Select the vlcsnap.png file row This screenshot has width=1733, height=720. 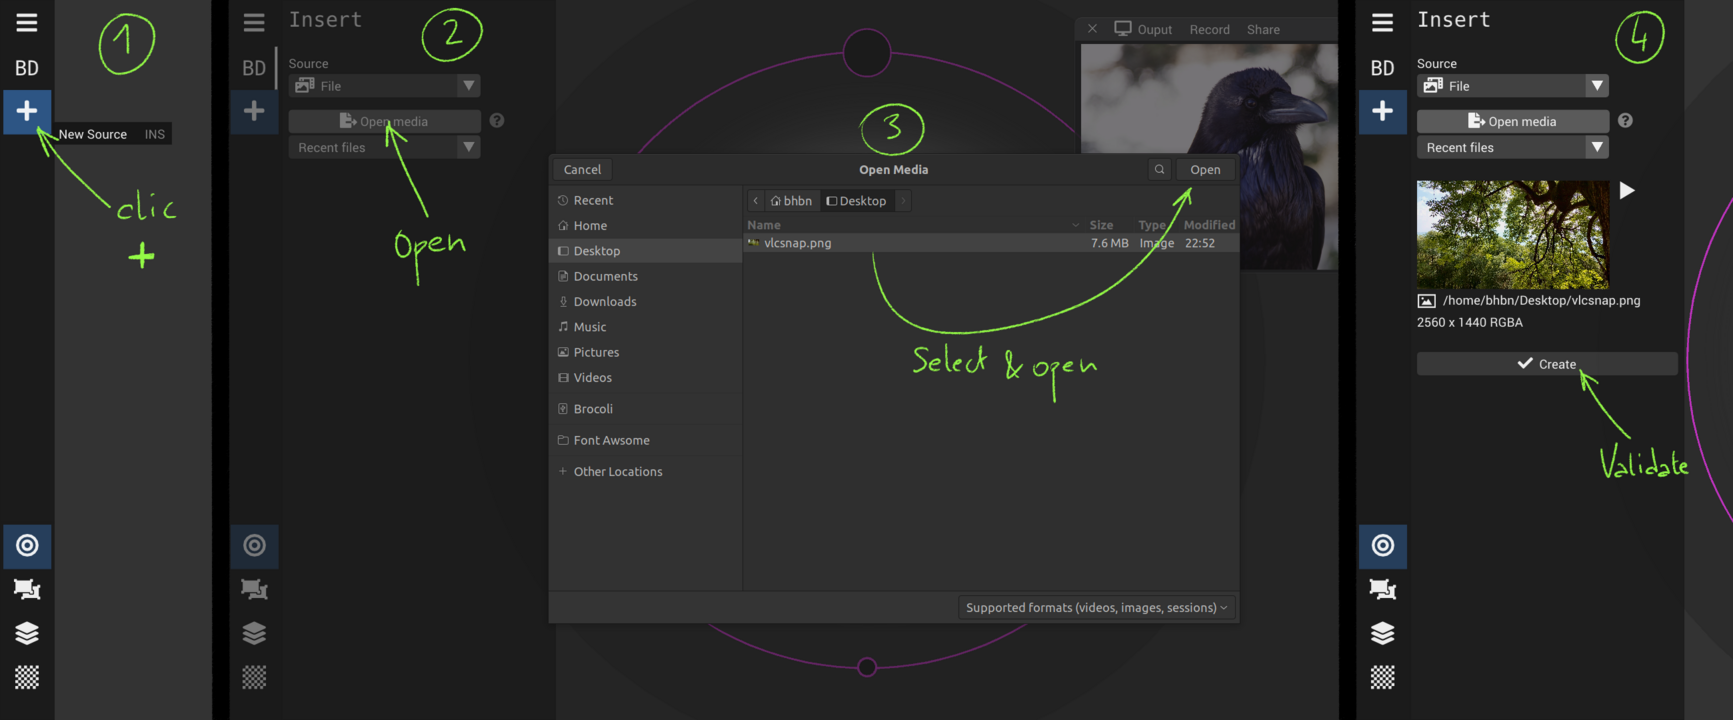click(991, 243)
